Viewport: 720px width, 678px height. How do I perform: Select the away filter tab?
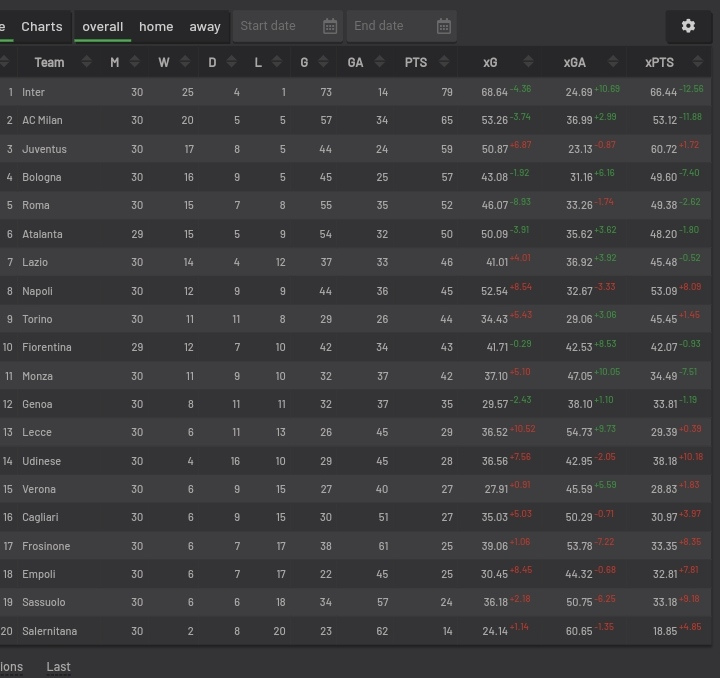click(205, 27)
